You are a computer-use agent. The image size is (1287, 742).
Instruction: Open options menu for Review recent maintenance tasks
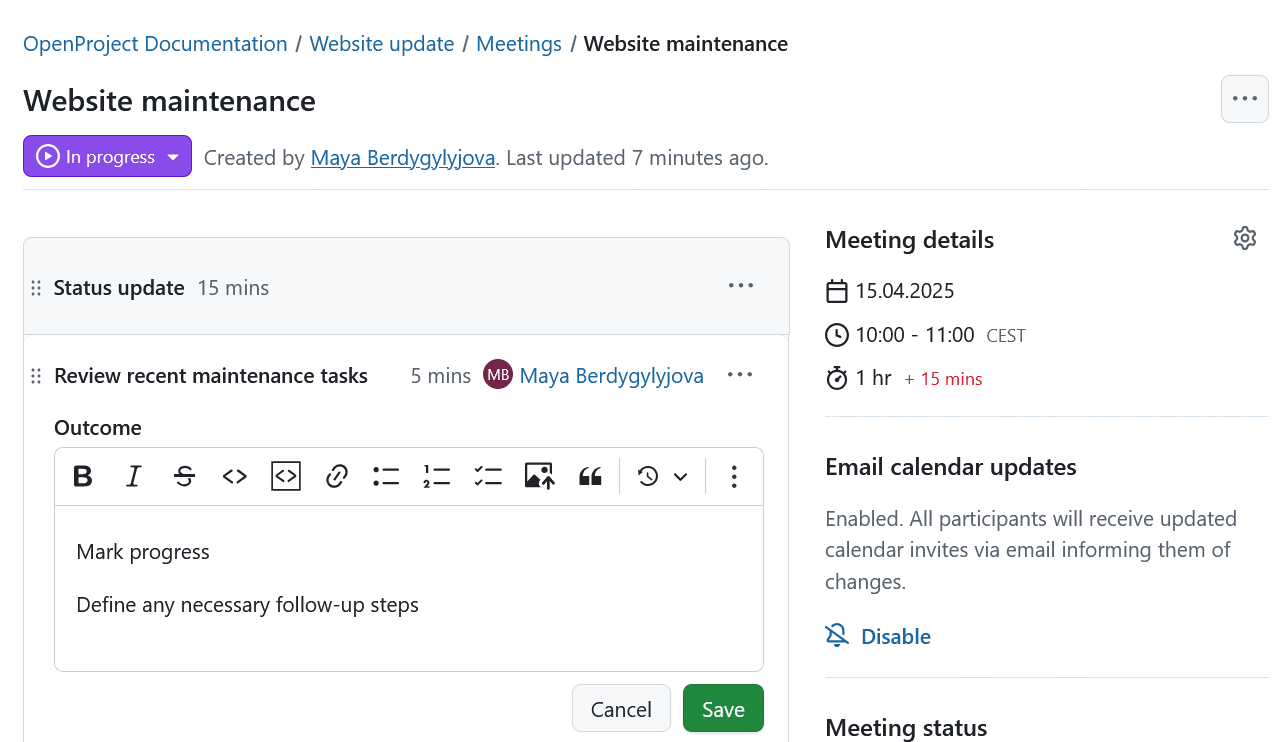click(740, 375)
